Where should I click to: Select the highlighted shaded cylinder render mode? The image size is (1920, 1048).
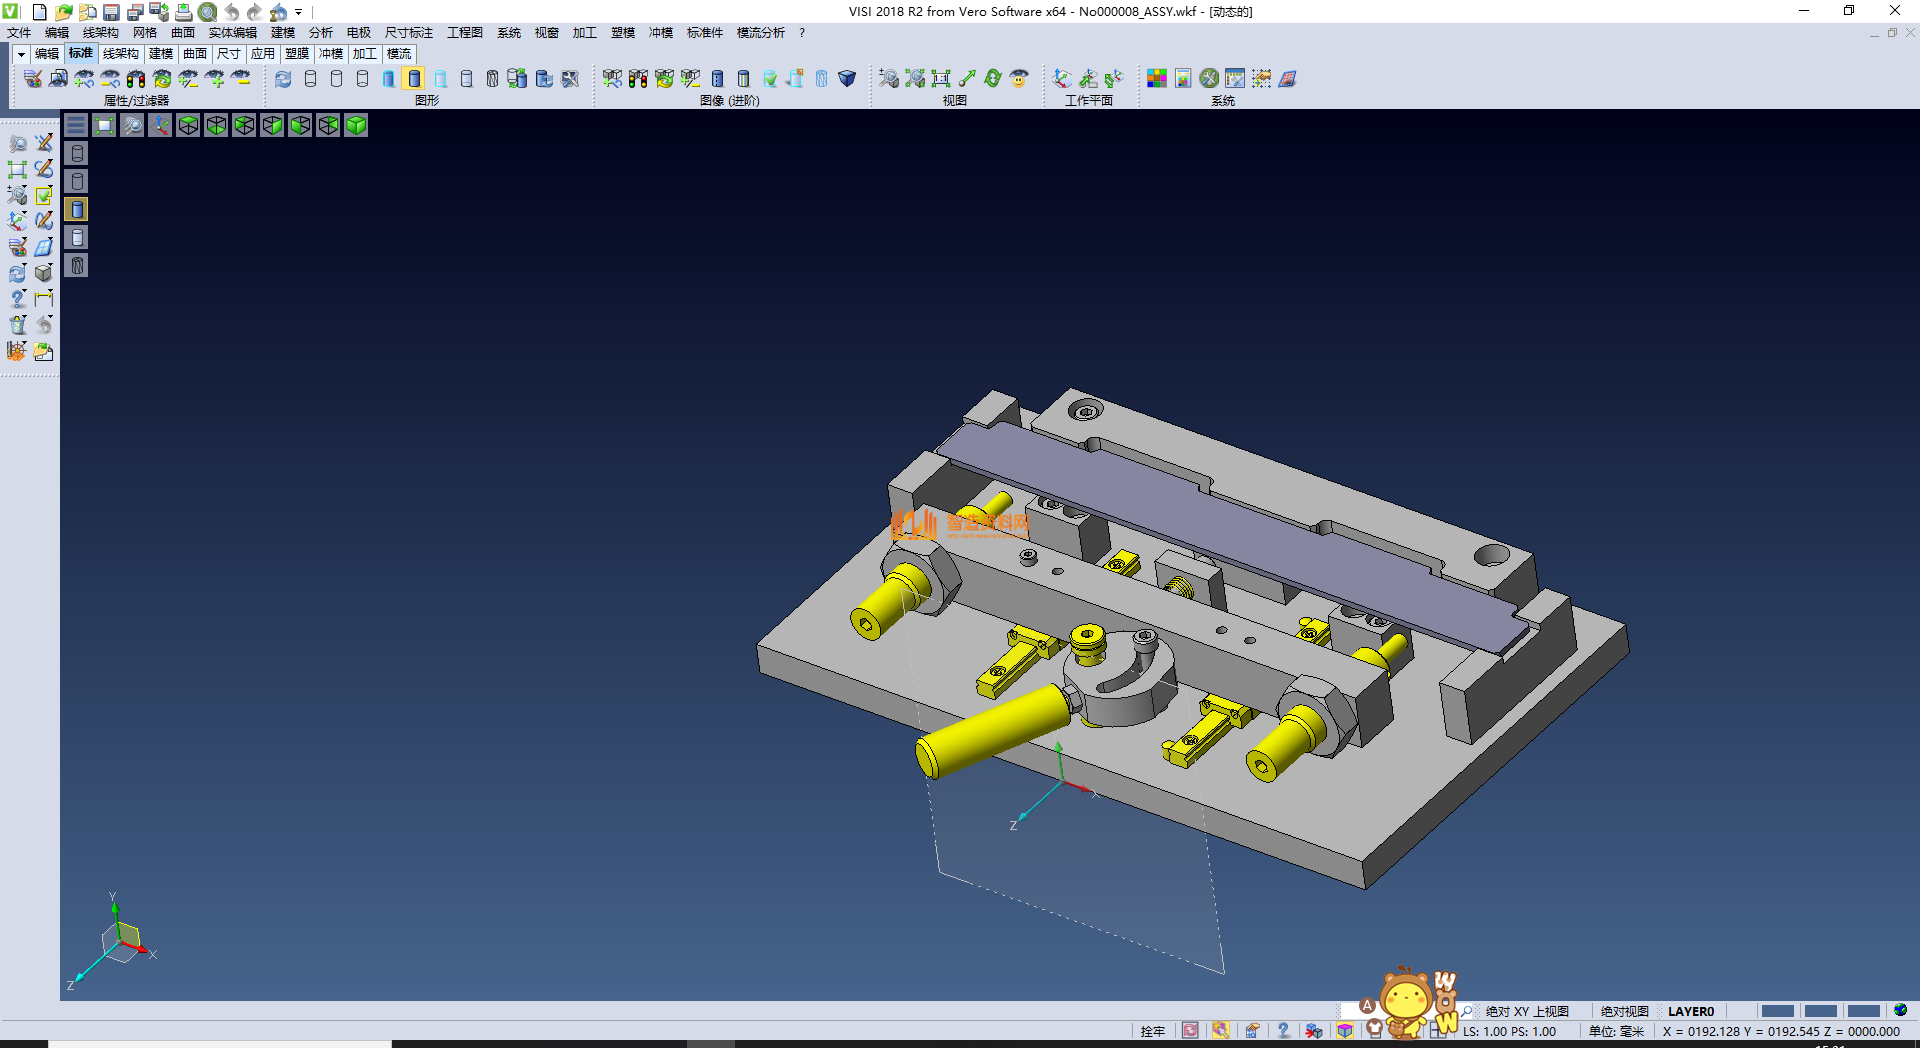[x=414, y=79]
